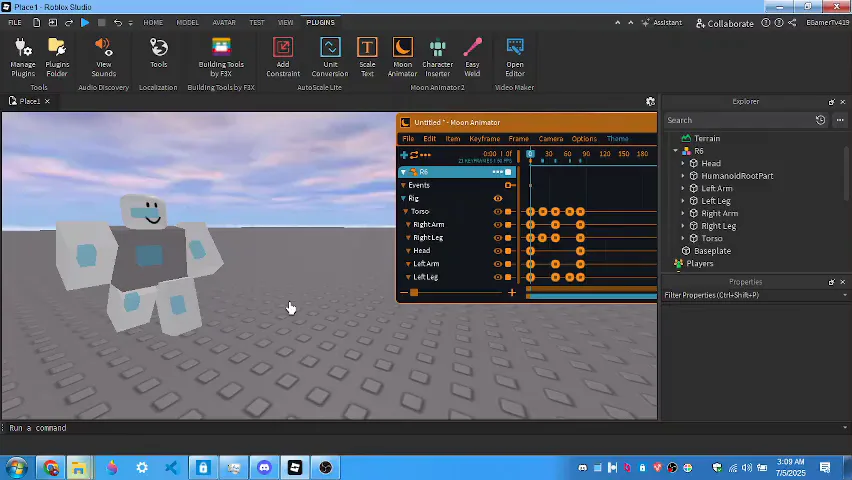This screenshot has height=480, width=852.
Task: Toggle visibility of the Rig track
Action: [498, 198]
